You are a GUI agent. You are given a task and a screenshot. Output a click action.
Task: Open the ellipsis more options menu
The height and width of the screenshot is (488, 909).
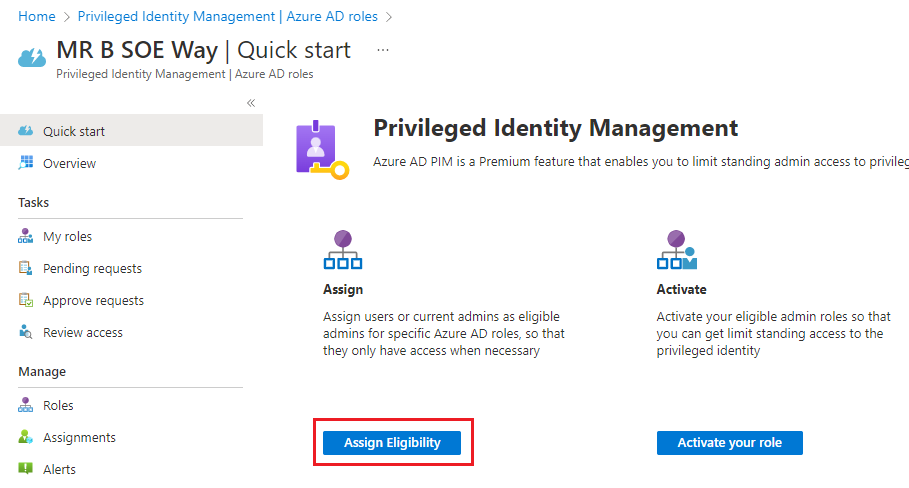[383, 50]
